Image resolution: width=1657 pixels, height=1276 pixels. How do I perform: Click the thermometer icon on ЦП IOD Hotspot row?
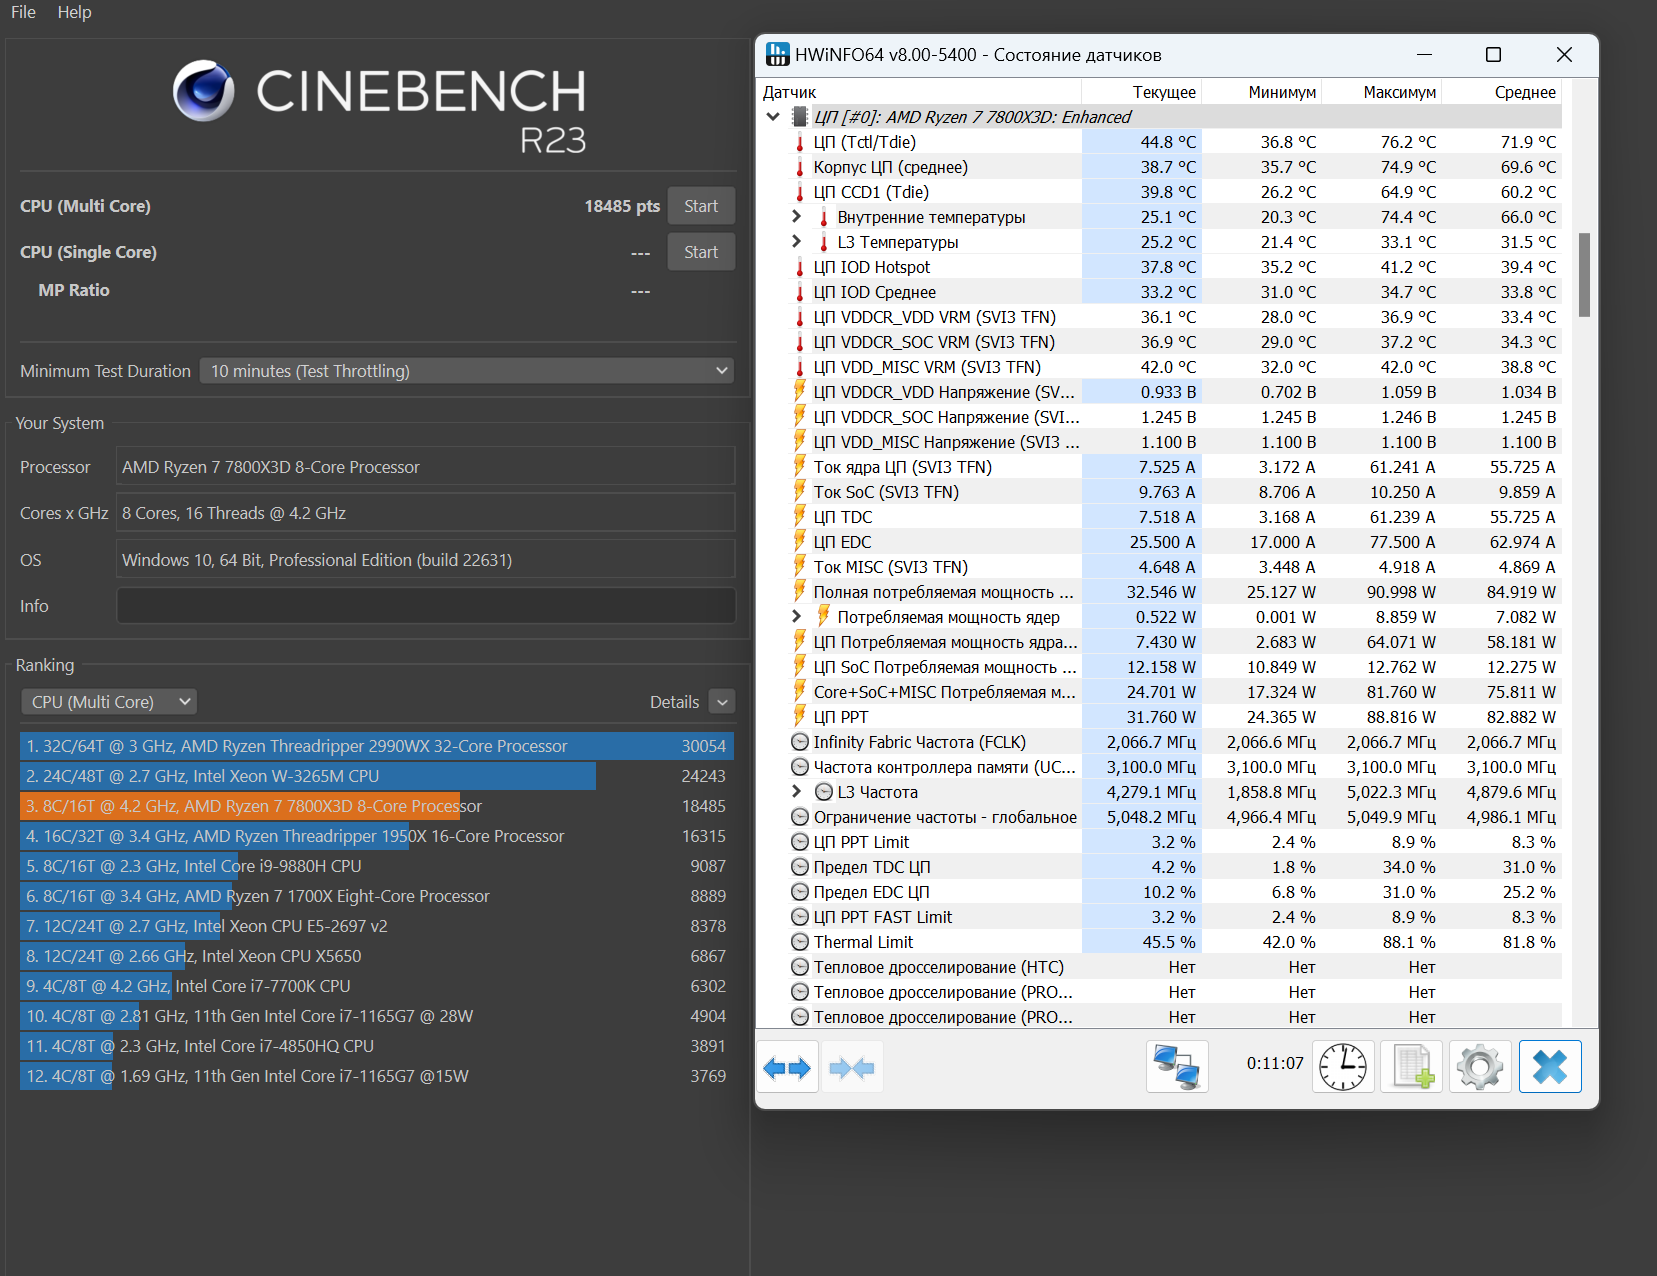(x=800, y=267)
